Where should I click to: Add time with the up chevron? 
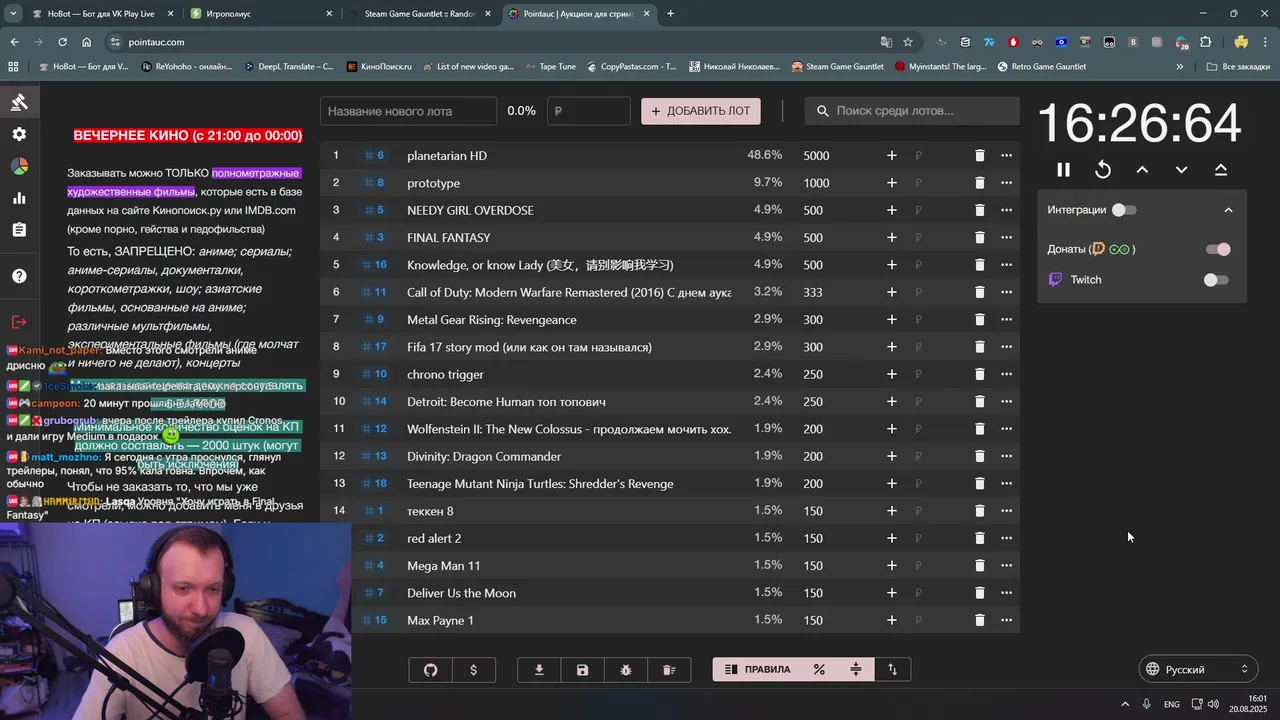[1142, 170]
